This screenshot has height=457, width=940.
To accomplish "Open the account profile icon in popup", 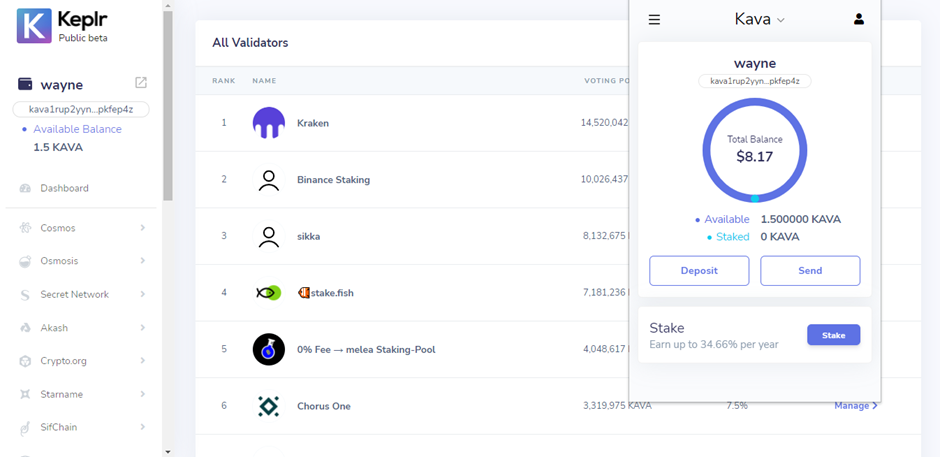I will [x=859, y=19].
